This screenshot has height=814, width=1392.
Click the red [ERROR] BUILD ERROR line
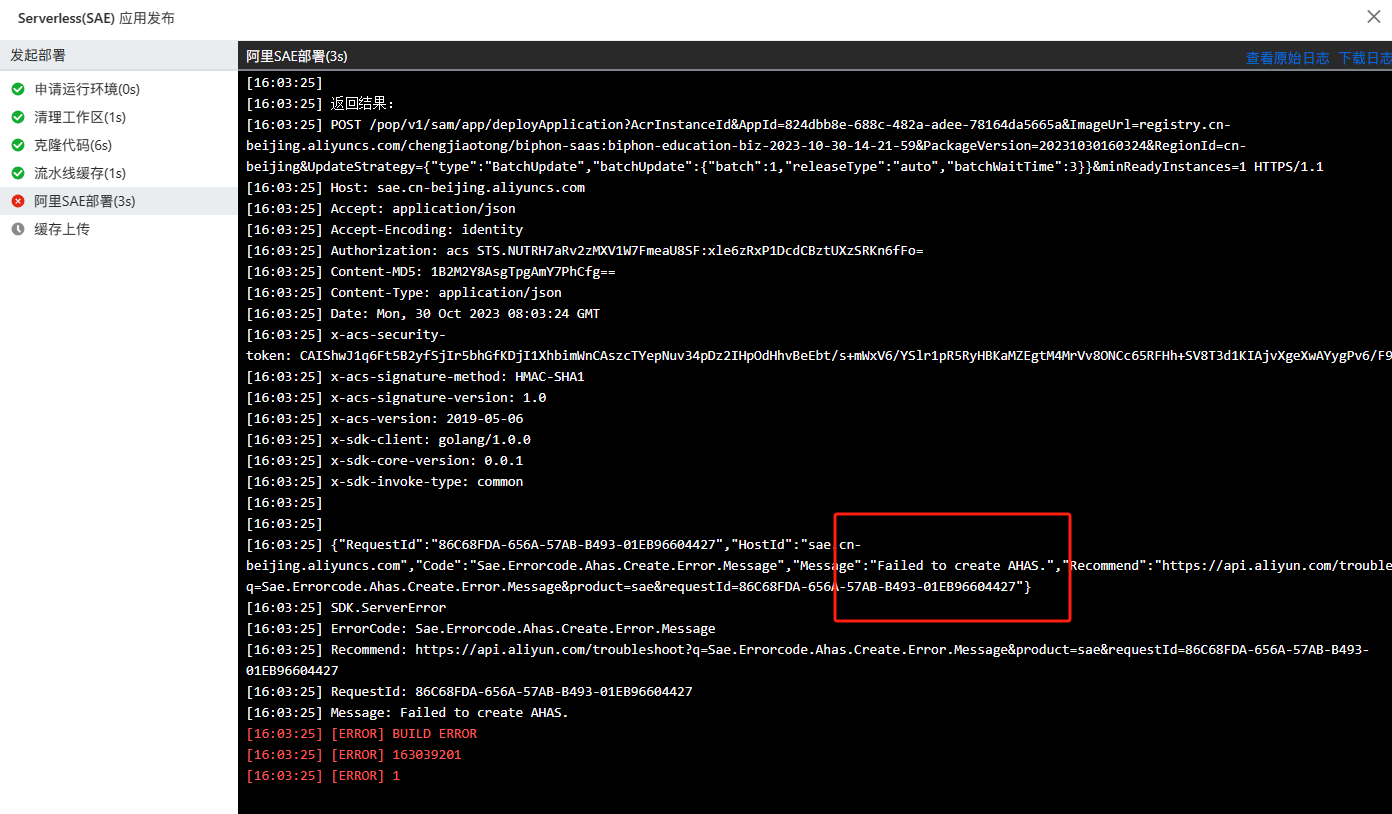click(361, 734)
